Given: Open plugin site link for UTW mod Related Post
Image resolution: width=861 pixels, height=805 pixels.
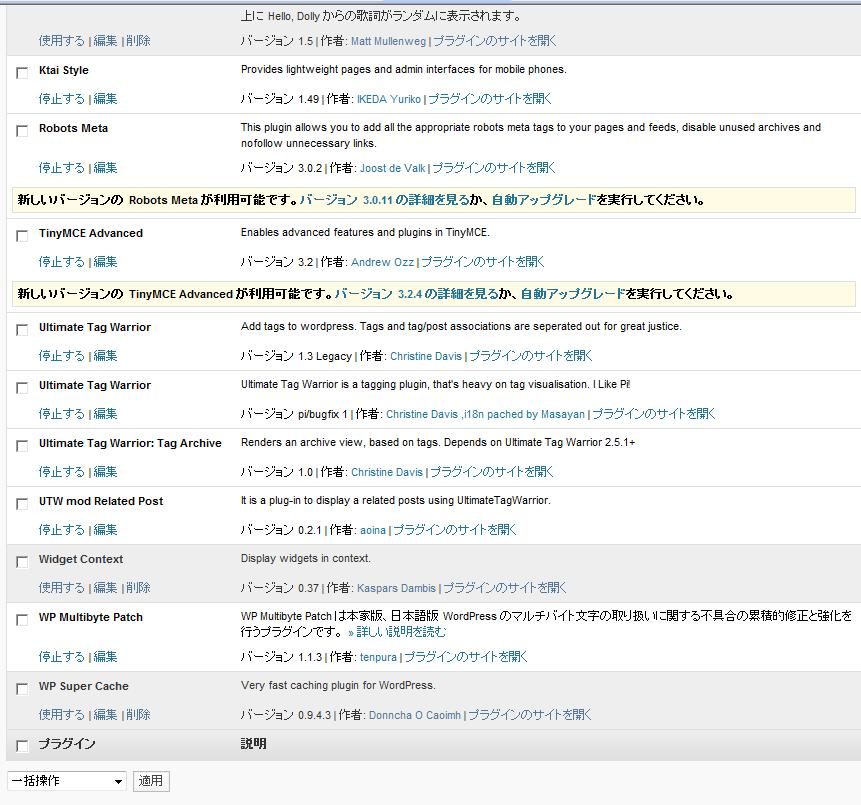Looking at the screenshot, I should tap(455, 530).
